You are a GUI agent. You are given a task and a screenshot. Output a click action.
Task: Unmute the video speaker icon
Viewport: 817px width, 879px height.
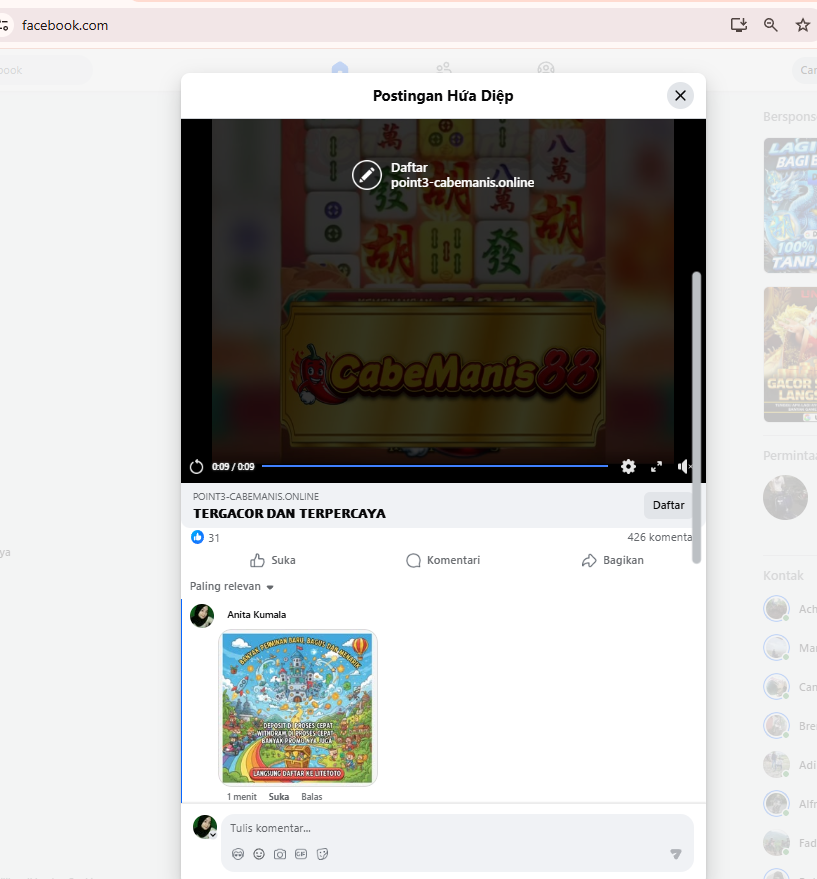[x=684, y=466]
